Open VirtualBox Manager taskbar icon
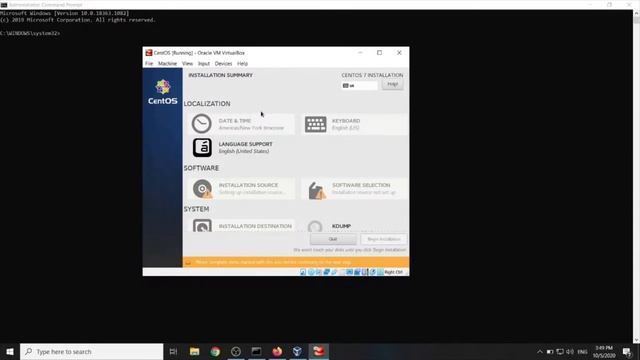Viewport: 640px width, 360px height. click(x=298, y=351)
